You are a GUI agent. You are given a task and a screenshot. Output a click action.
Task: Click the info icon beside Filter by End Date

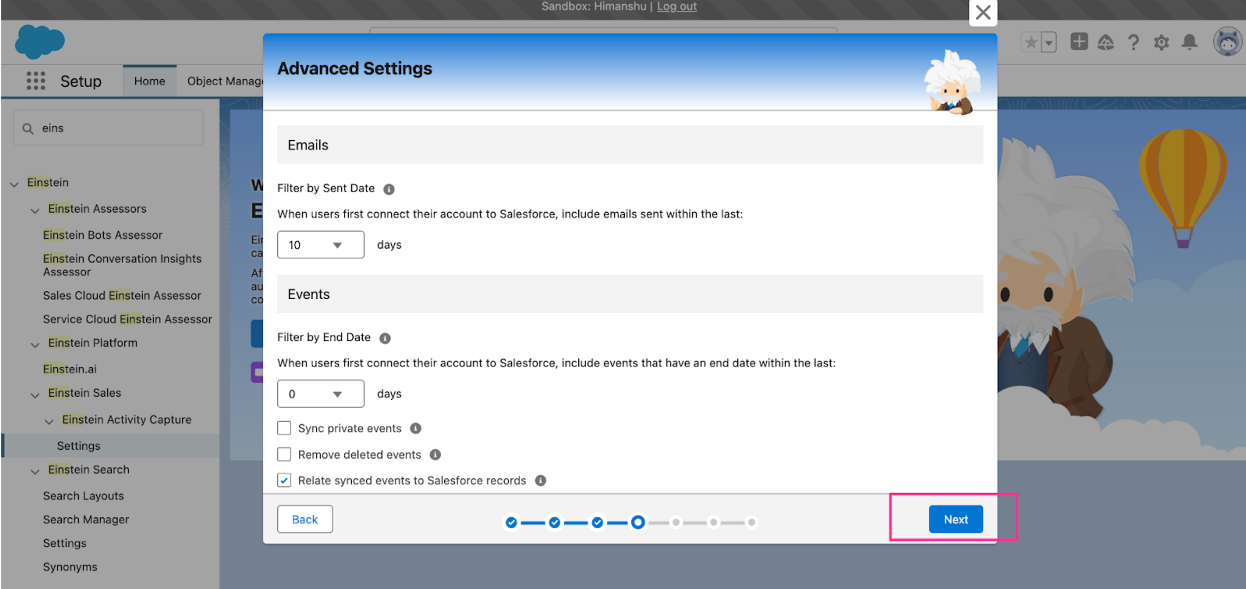385,339
